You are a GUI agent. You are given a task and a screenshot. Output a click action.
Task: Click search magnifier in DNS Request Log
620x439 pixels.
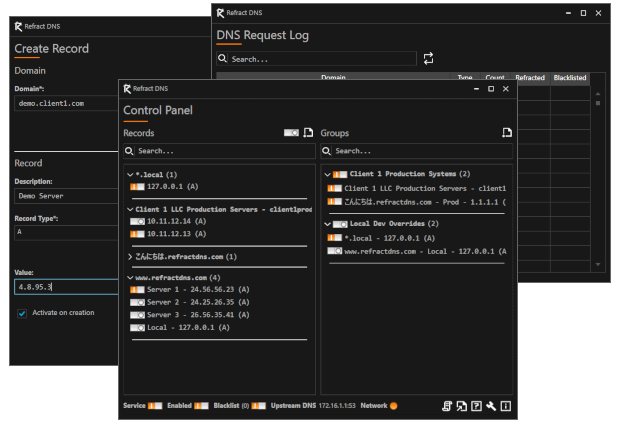click(x=223, y=59)
